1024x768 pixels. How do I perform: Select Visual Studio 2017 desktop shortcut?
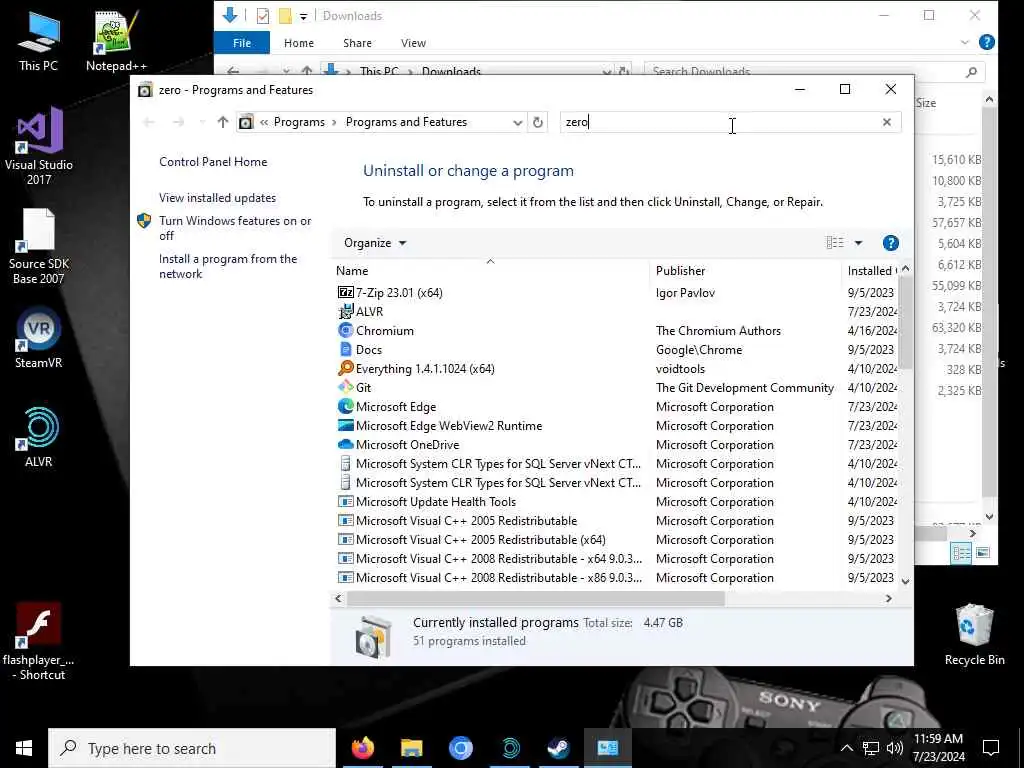click(39, 146)
